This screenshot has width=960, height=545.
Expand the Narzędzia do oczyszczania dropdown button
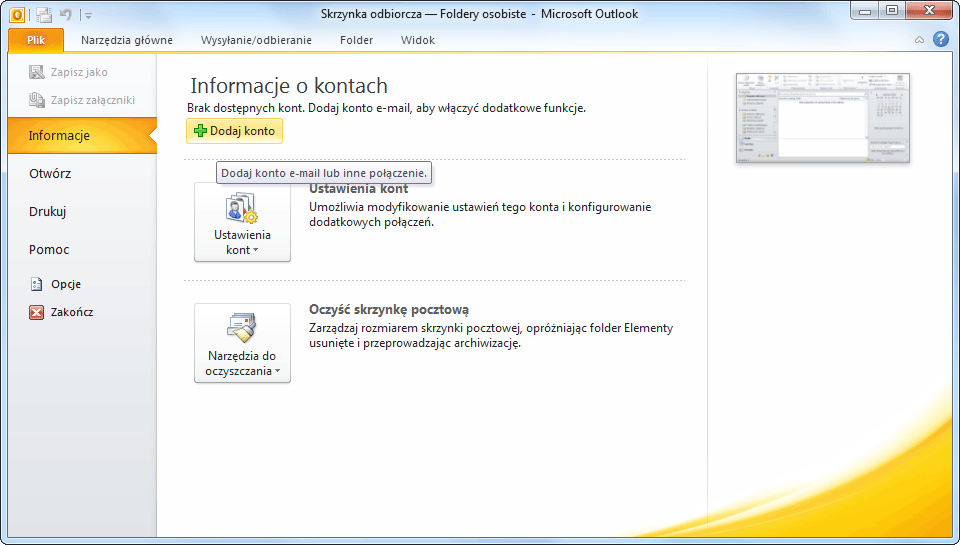tap(242, 344)
